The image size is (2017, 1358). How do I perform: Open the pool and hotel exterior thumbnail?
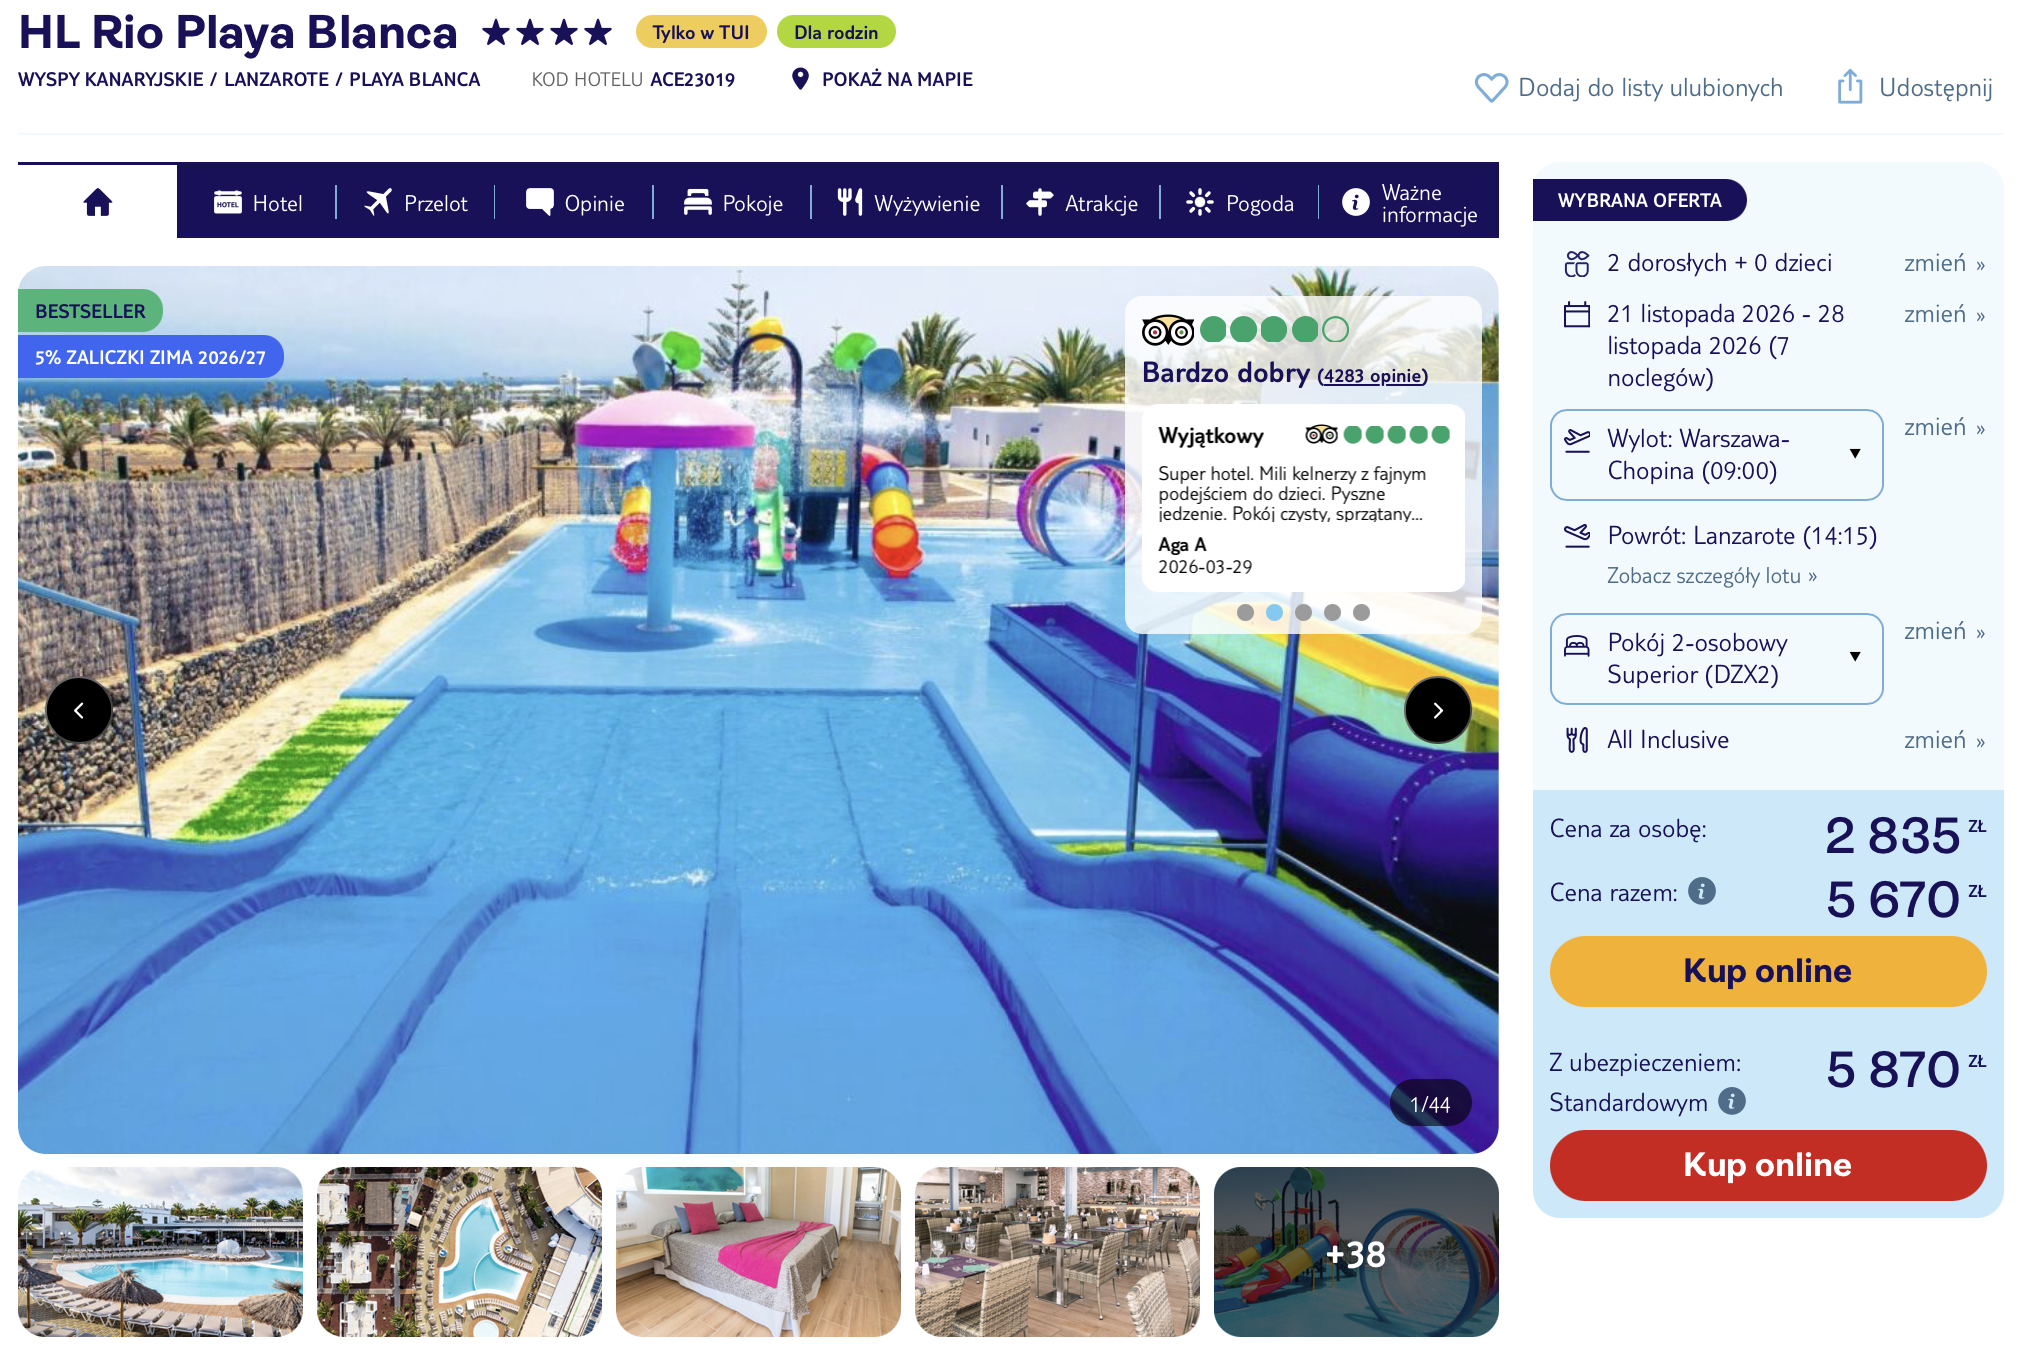click(x=160, y=1252)
